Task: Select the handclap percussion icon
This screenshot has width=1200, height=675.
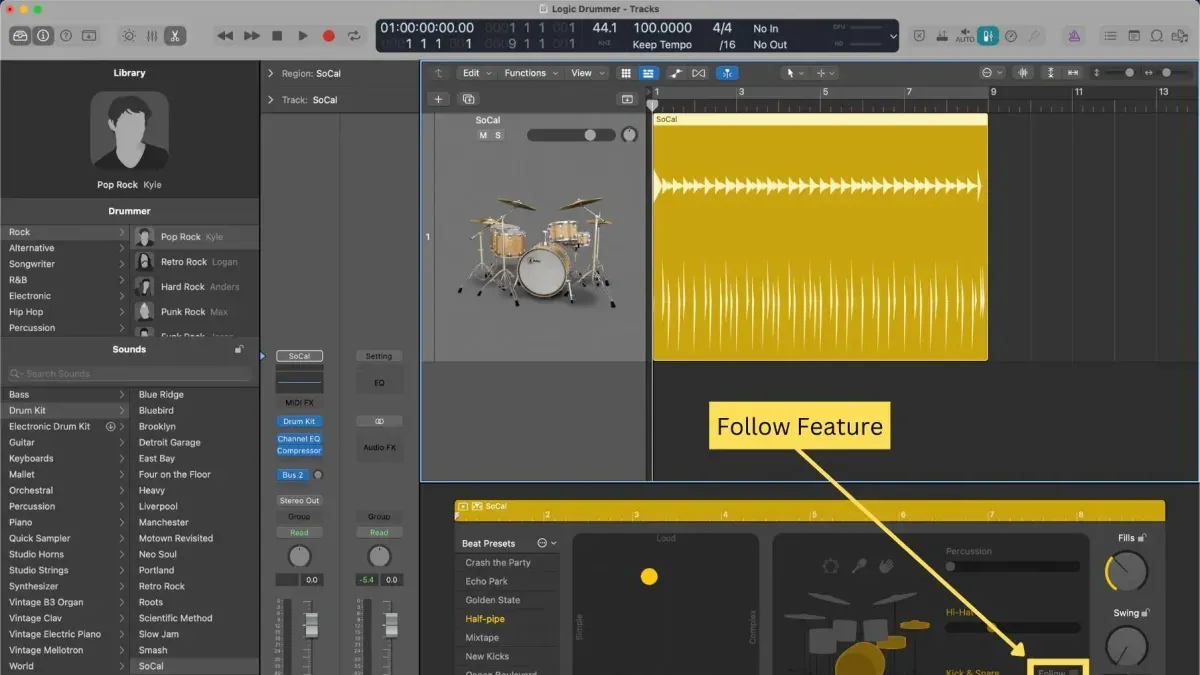Action: [x=884, y=566]
